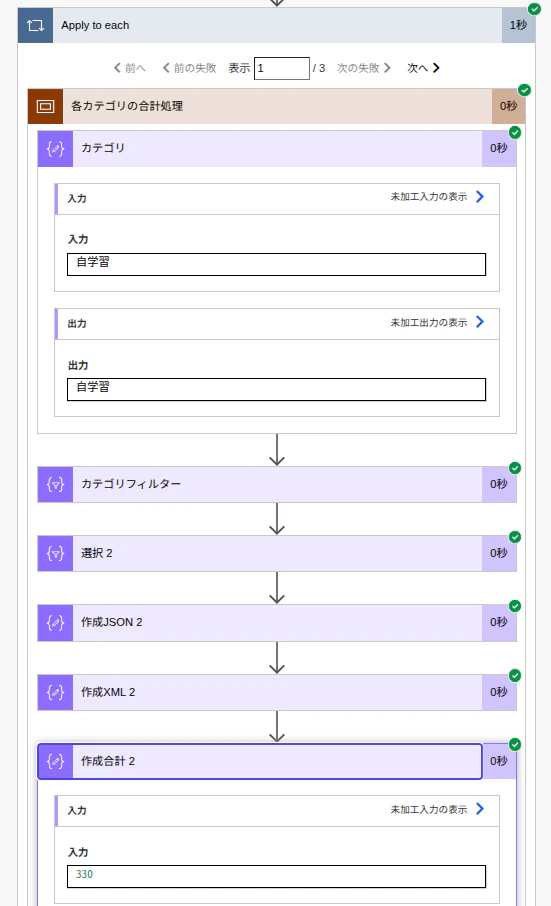Viewport: 551px width, 906px height.
Task: Show raw outputs for カテゴリ action
Action: (437, 322)
